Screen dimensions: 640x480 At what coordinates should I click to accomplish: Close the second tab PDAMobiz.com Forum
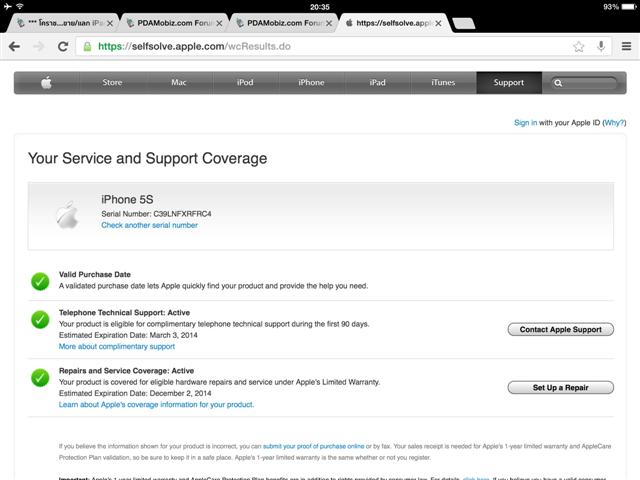click(x=219, y=24)
